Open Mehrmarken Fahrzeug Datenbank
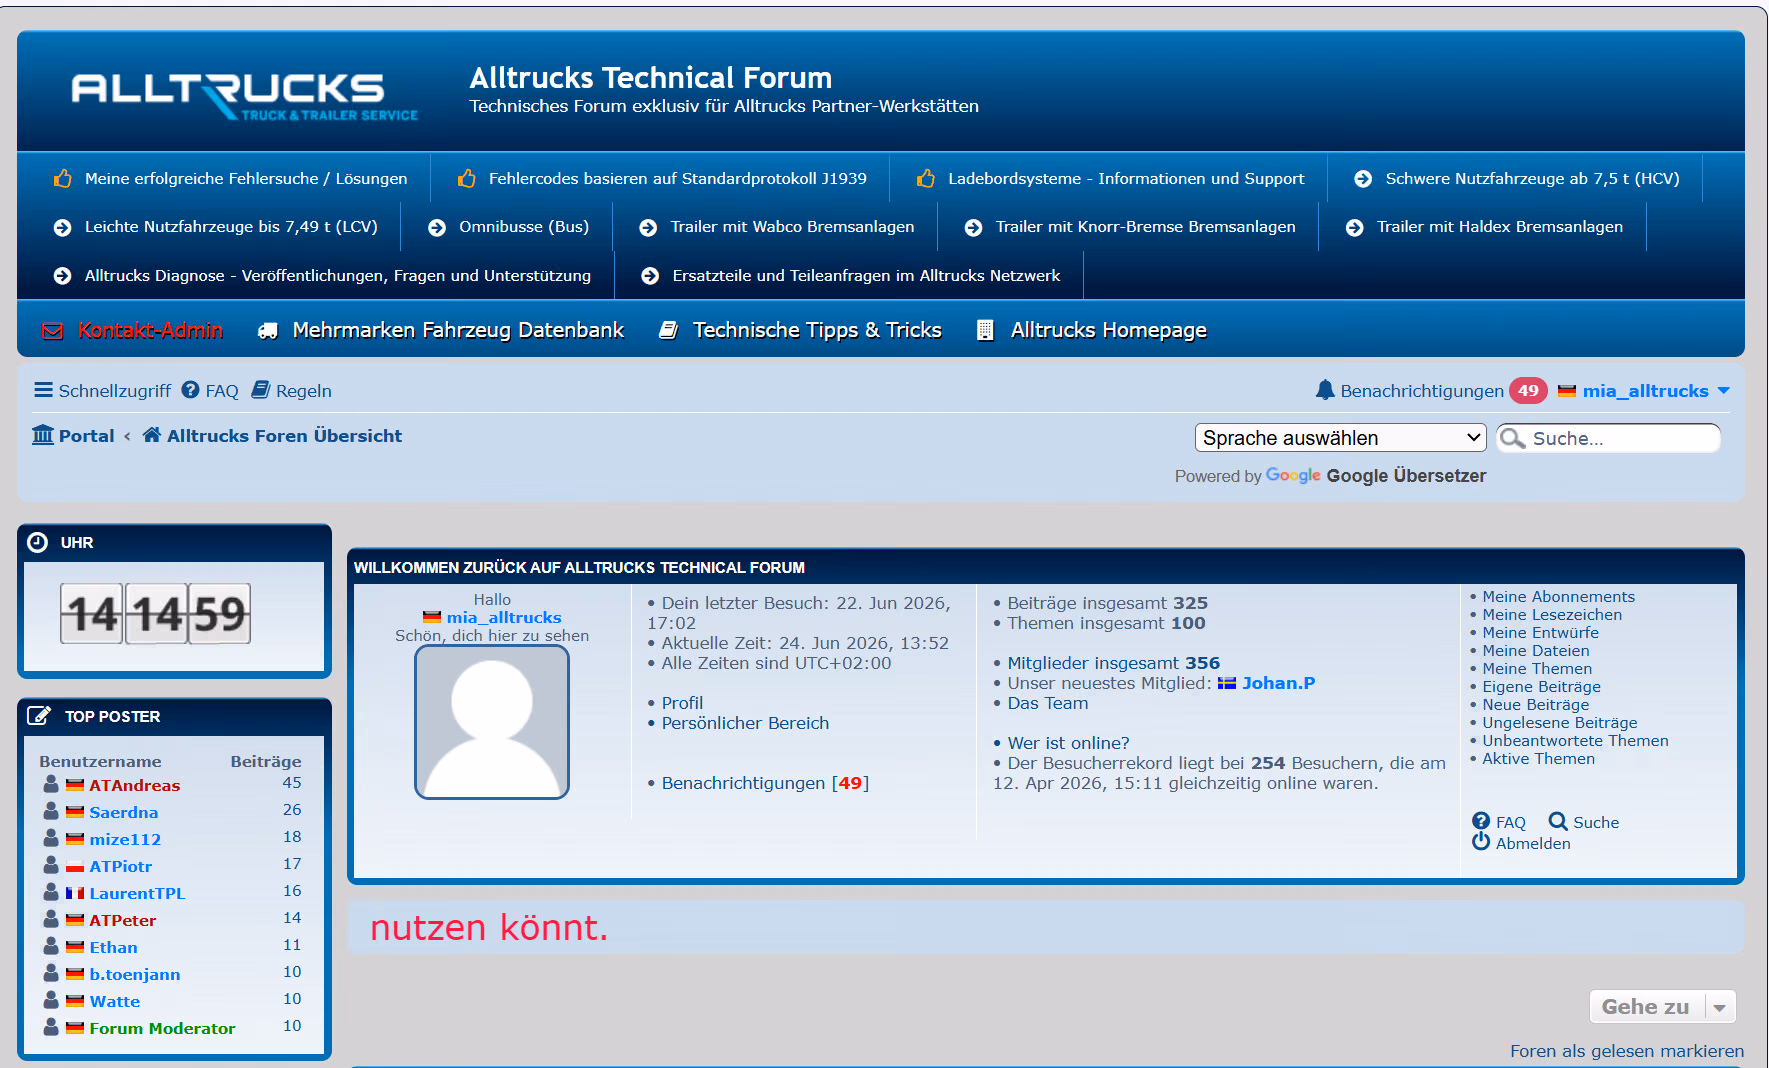The height and width of the screenshot is (1068, 1769). 458,330
